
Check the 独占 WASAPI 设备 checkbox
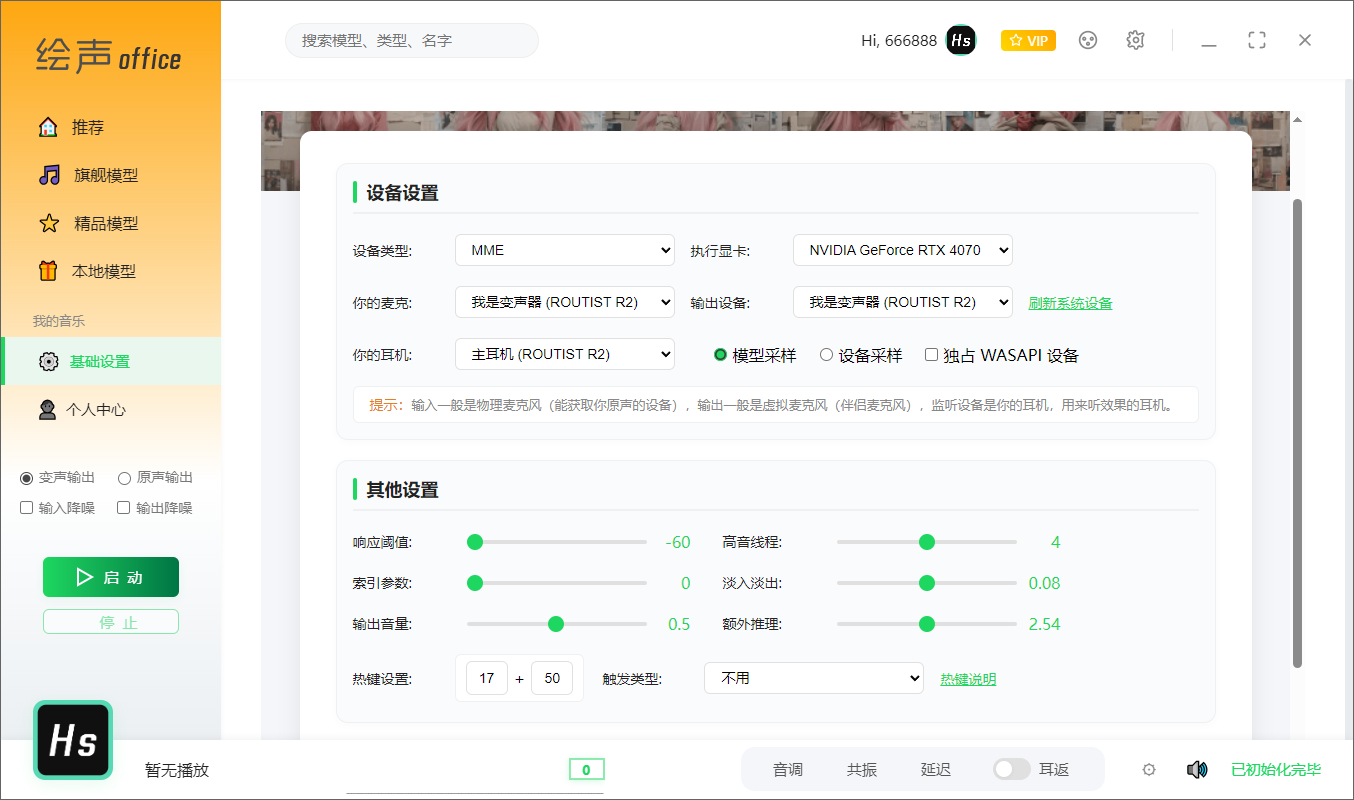931,355
